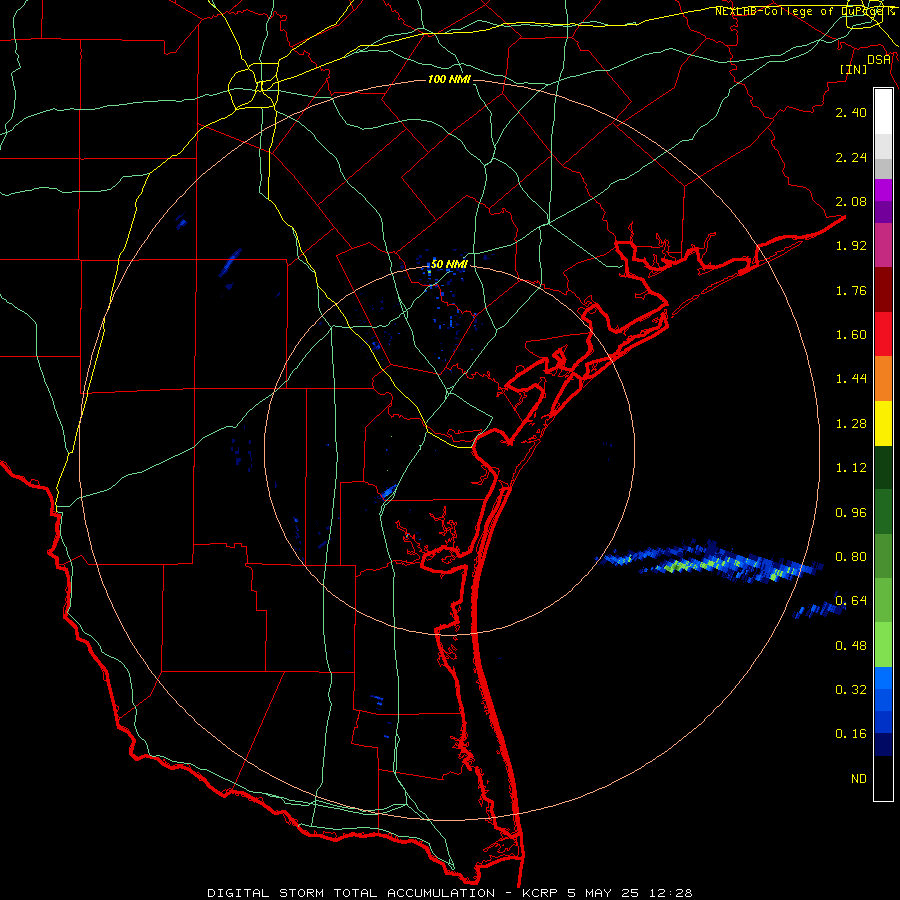Viewport: 900px width, 900px height.
Task: Click the blue 0.32 inch legend swatch
Action: [883, 678]
